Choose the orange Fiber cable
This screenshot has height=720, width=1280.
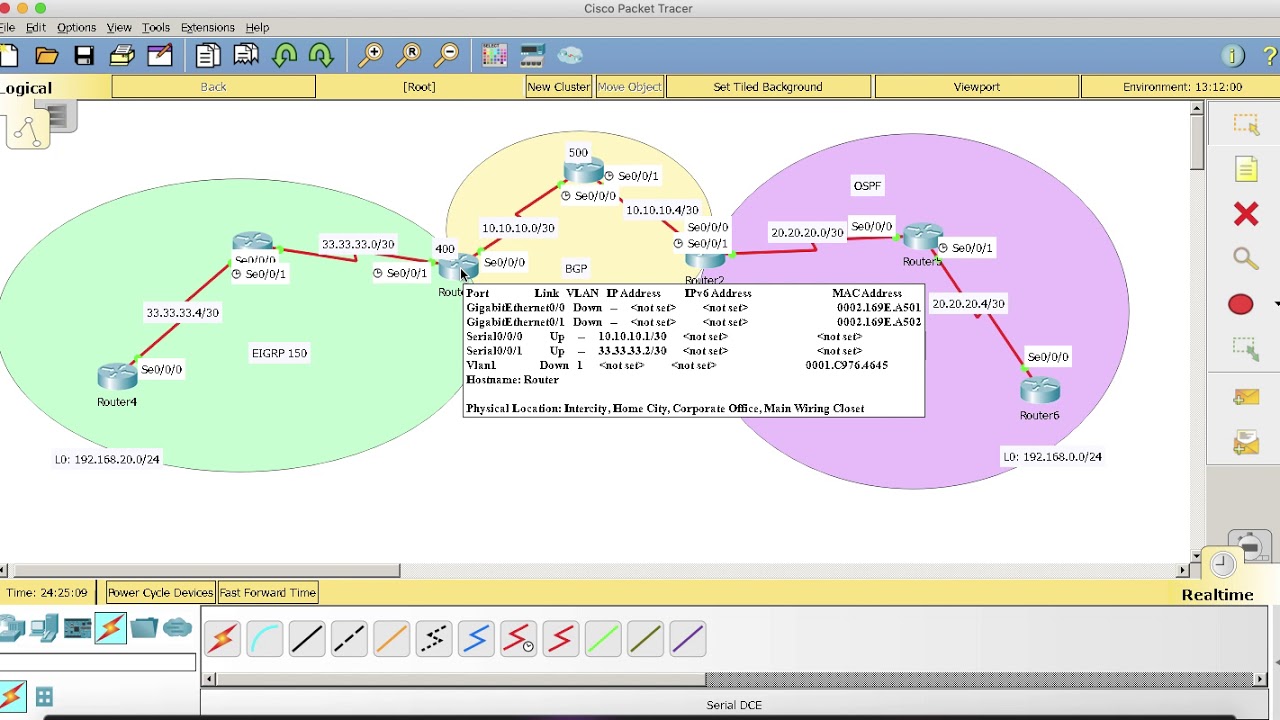391,639
